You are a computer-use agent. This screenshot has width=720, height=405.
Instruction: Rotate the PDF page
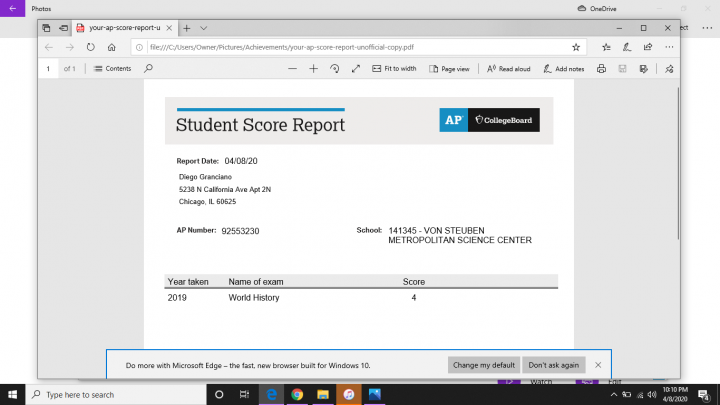pos(334,69)
